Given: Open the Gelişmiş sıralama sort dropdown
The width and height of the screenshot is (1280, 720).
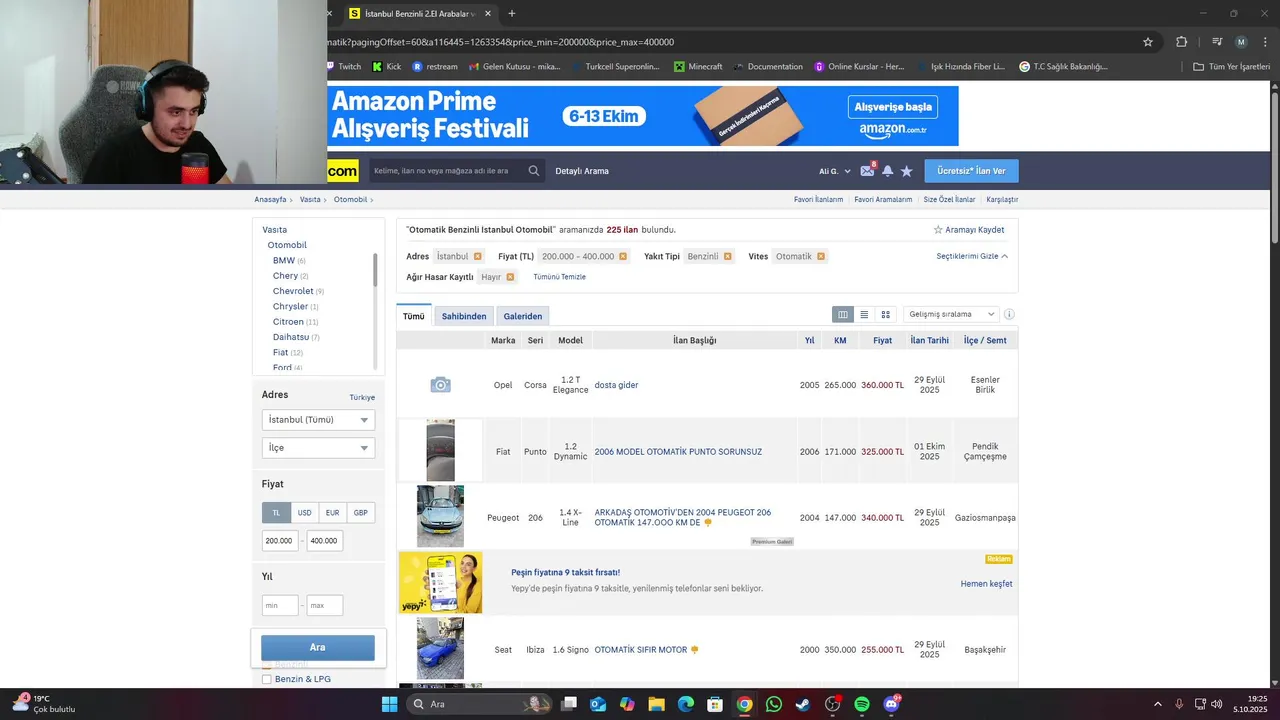Looking at the screenshot, I should [951, 314].
